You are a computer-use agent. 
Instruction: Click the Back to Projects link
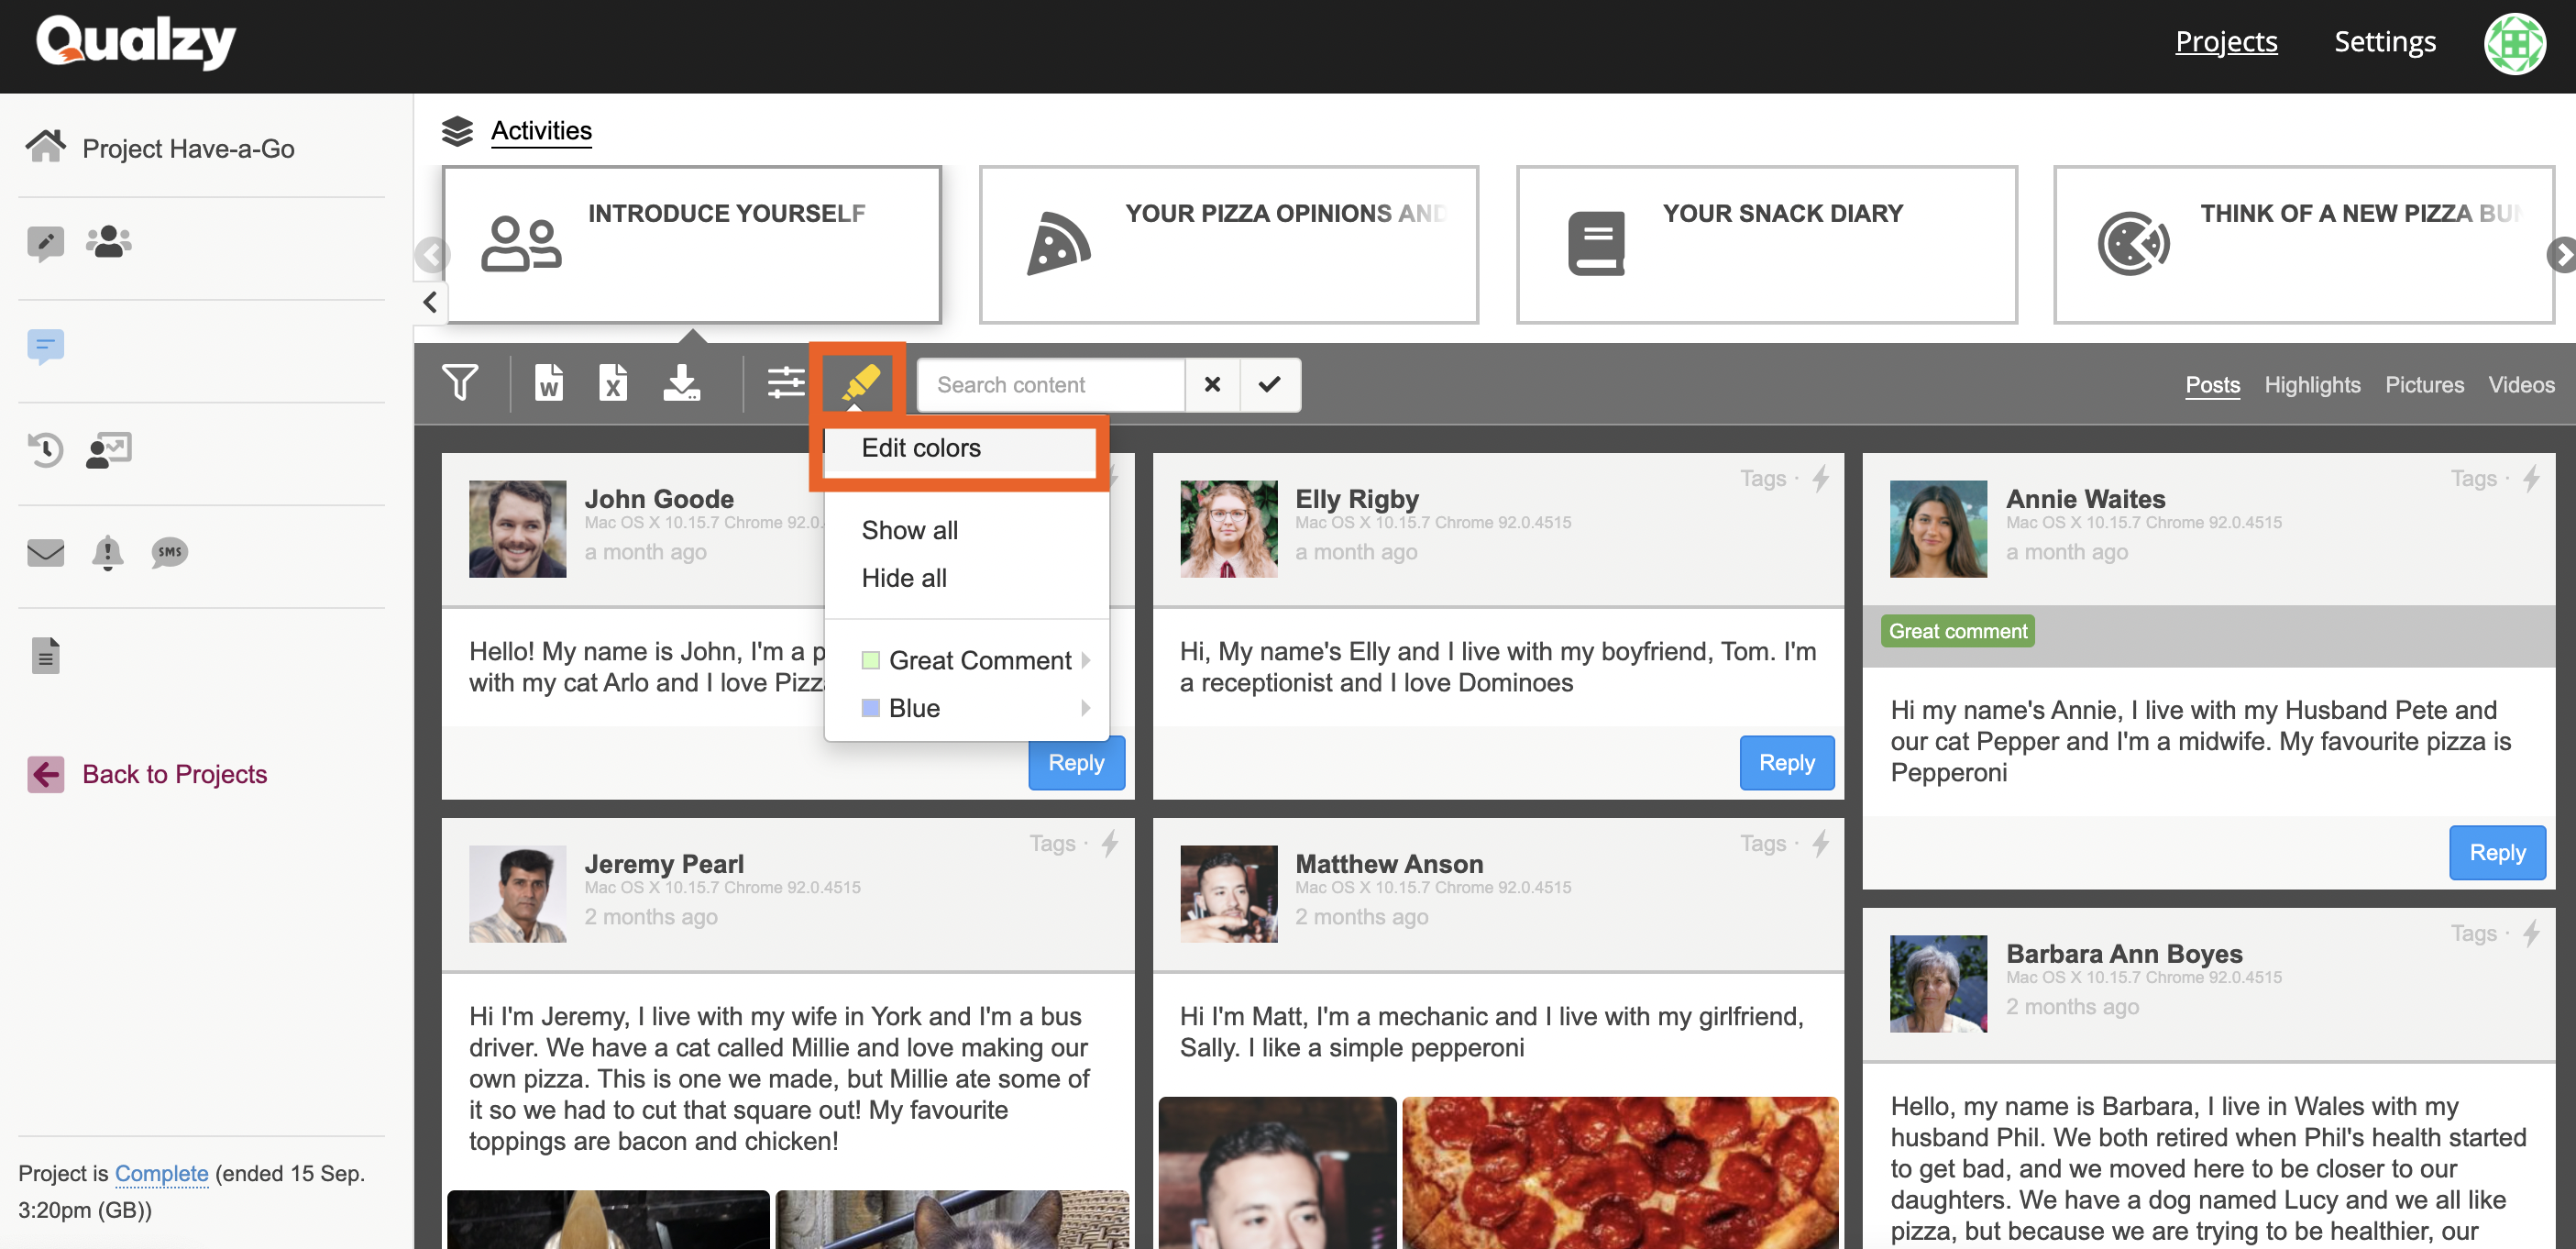(x=174, y=774)
